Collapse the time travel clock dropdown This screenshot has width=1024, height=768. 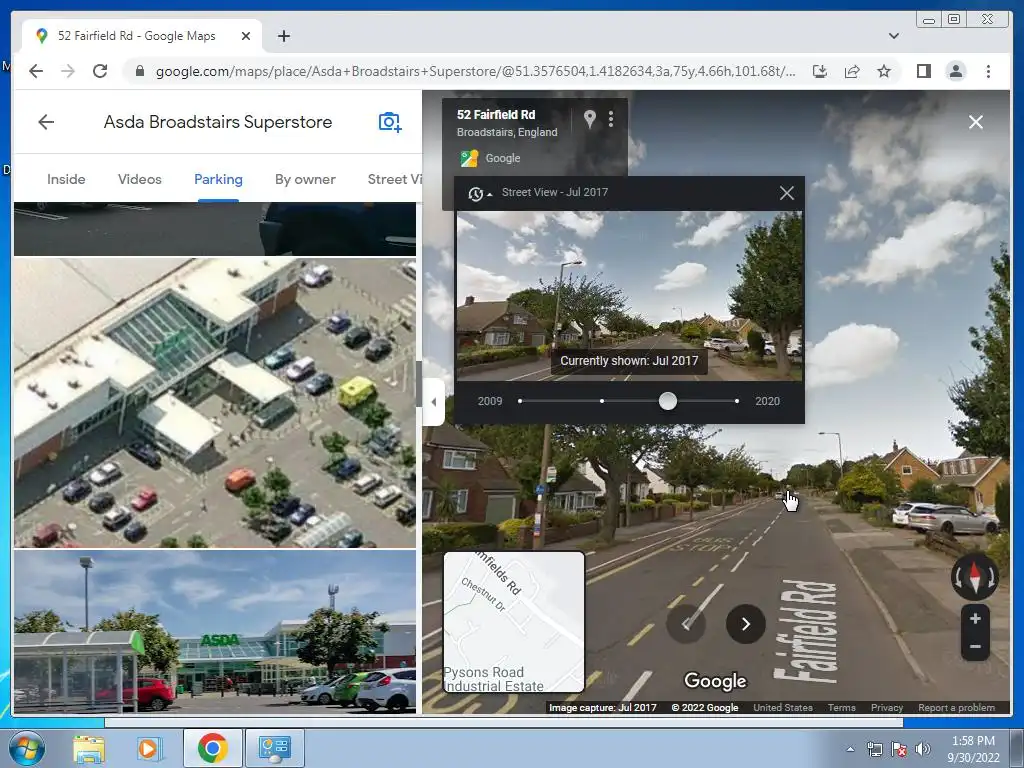pyautogui.click(x=479, y=193)
